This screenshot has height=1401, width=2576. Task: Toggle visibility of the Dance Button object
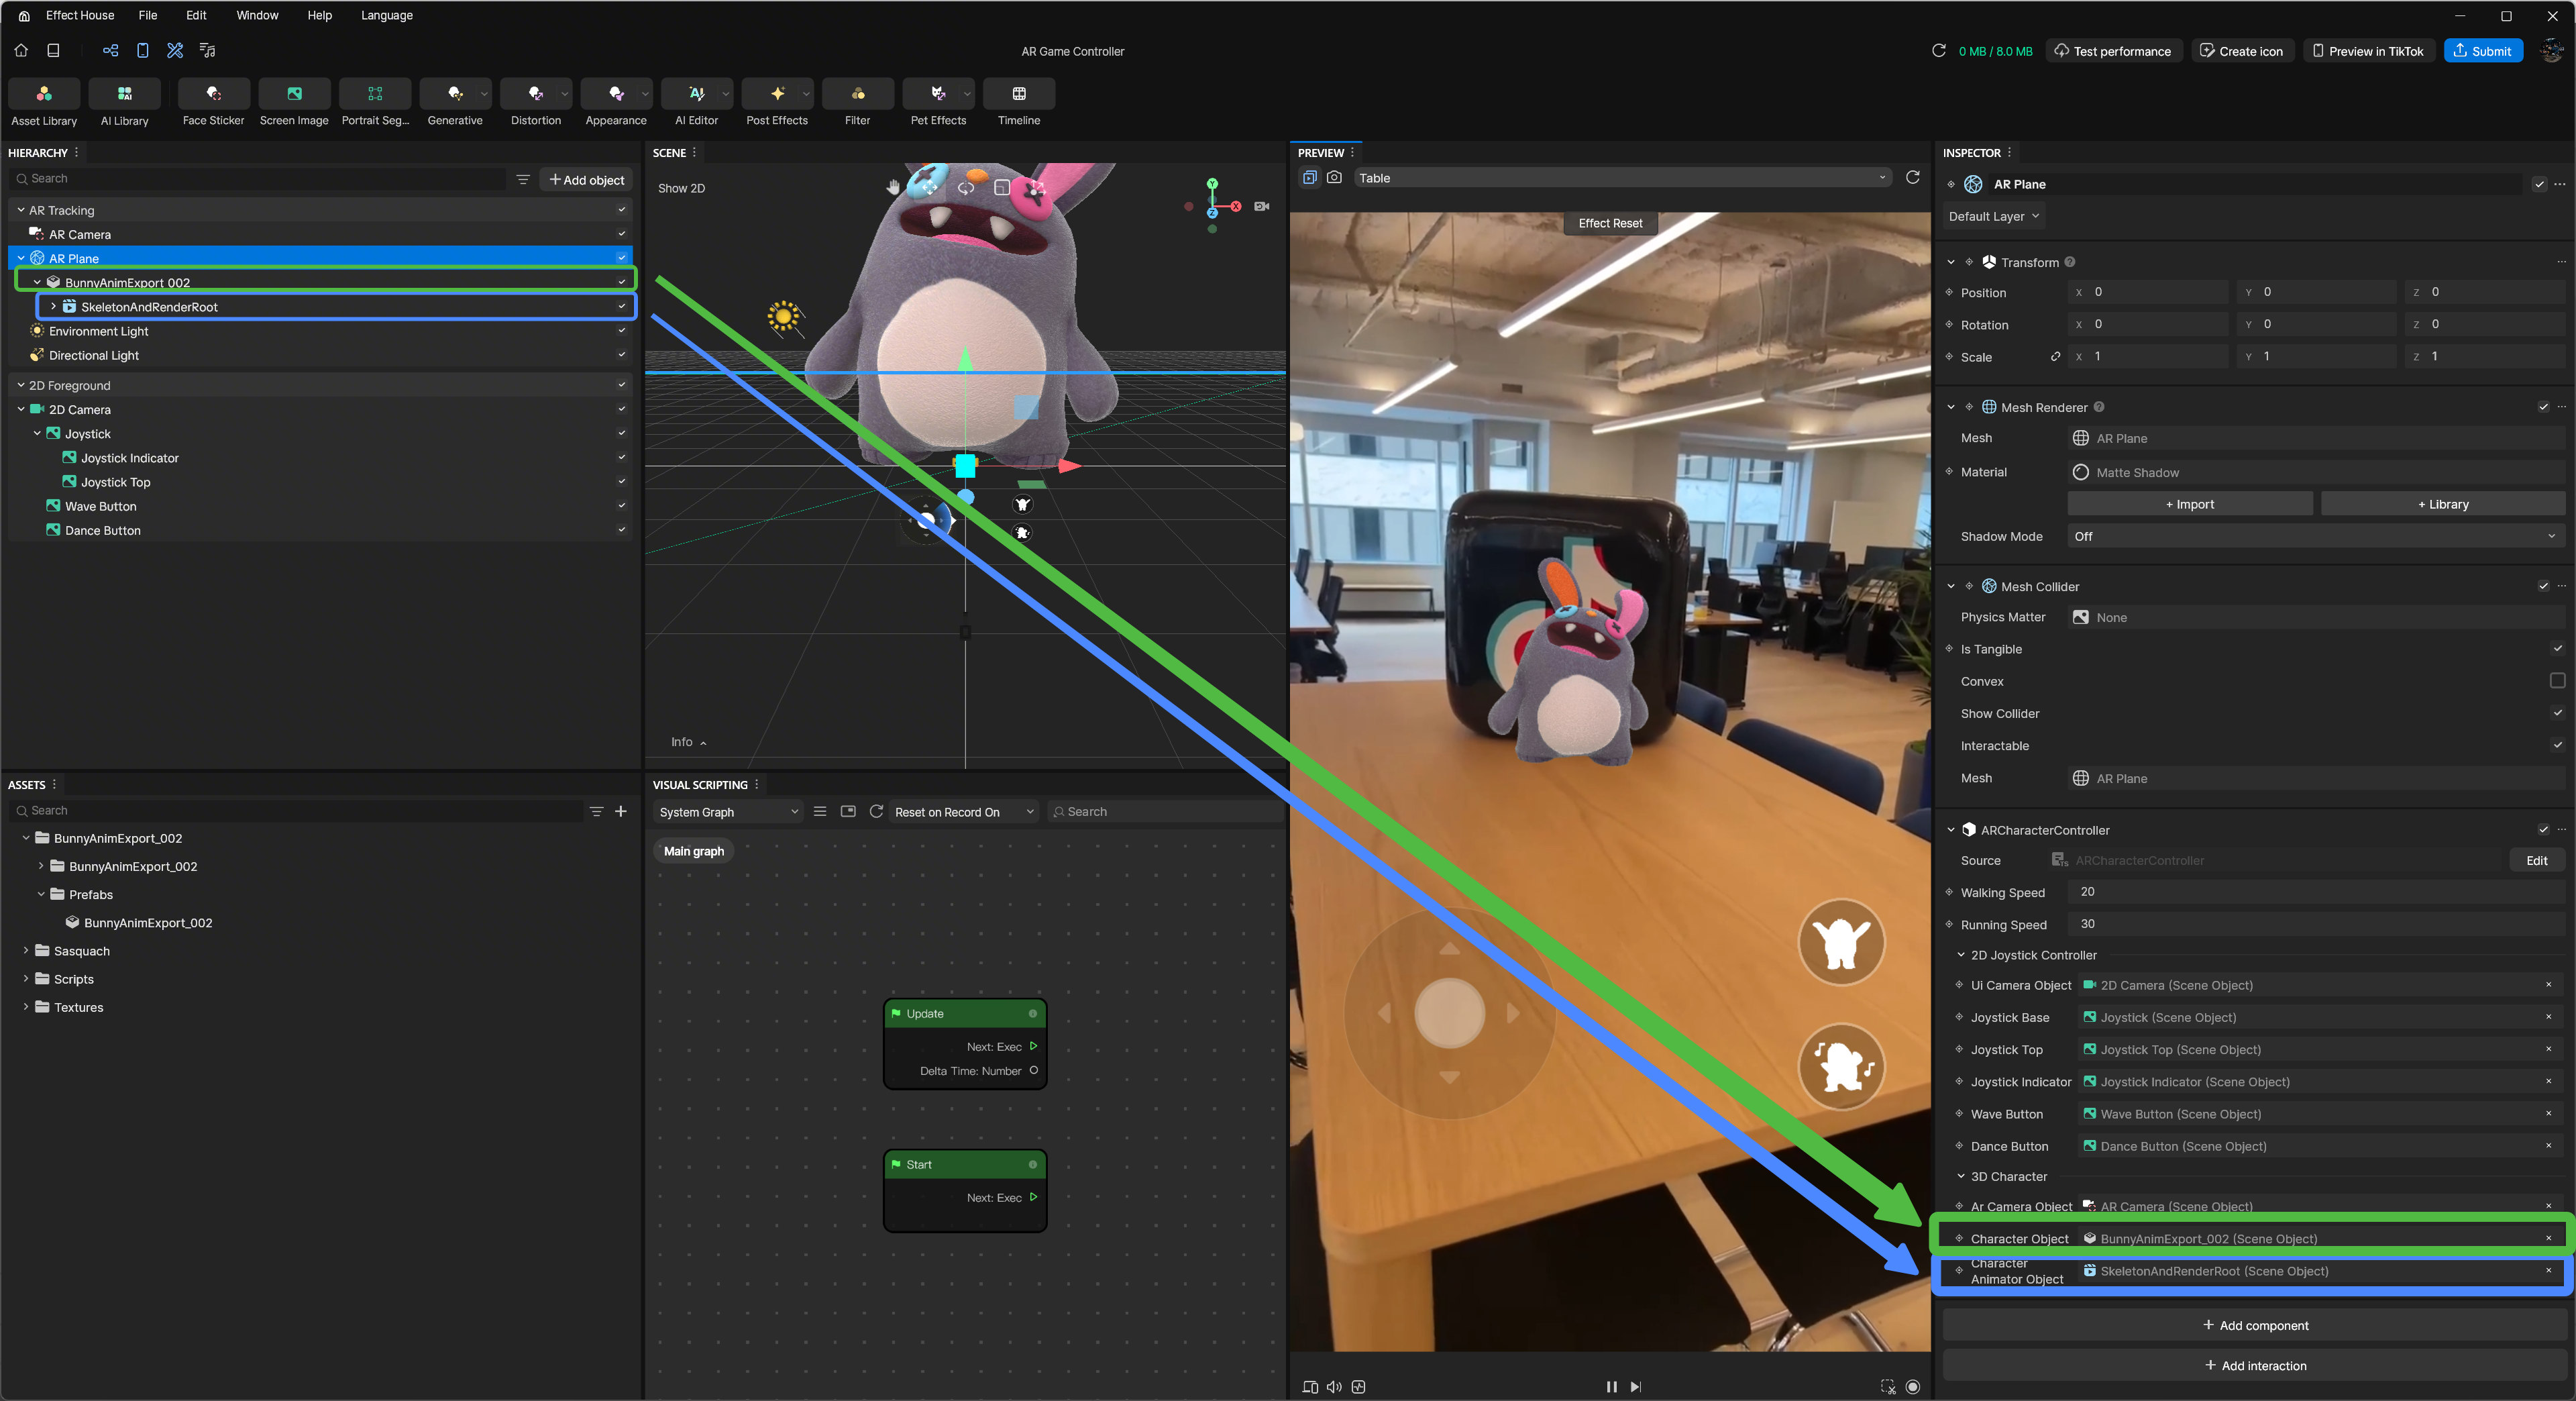pos(622,530)
